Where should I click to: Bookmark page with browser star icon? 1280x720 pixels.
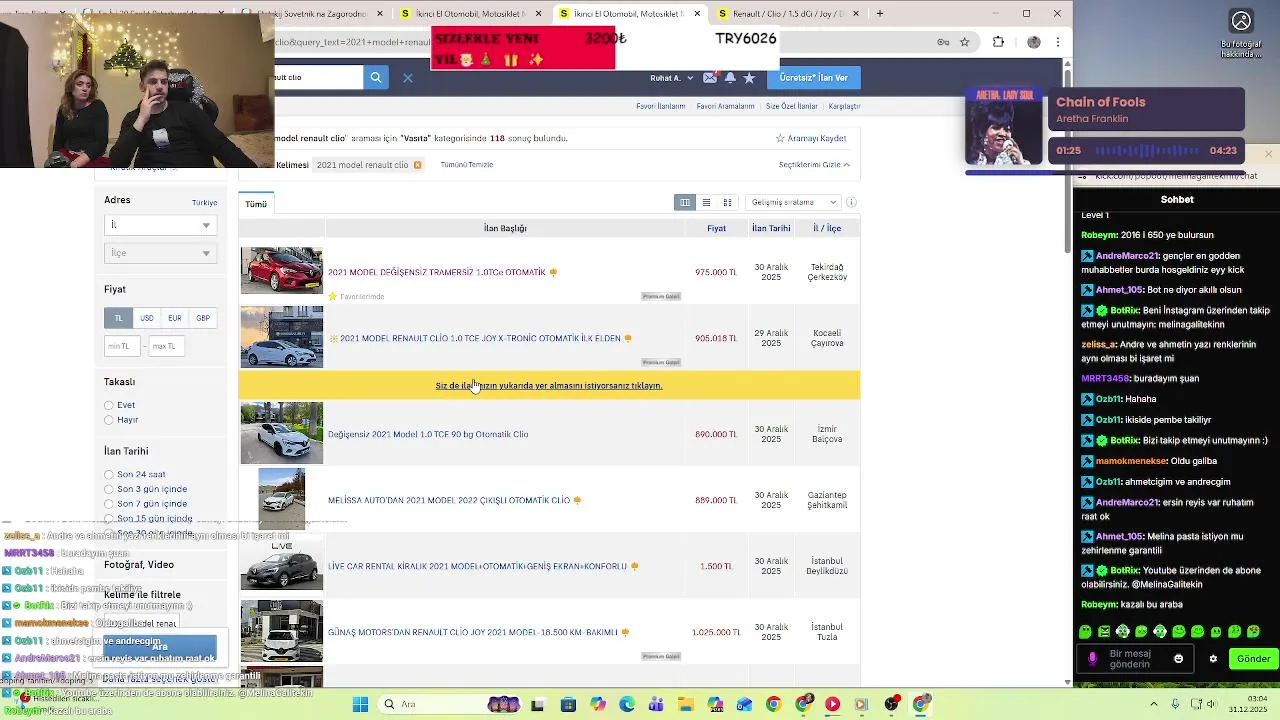(965, 42)
